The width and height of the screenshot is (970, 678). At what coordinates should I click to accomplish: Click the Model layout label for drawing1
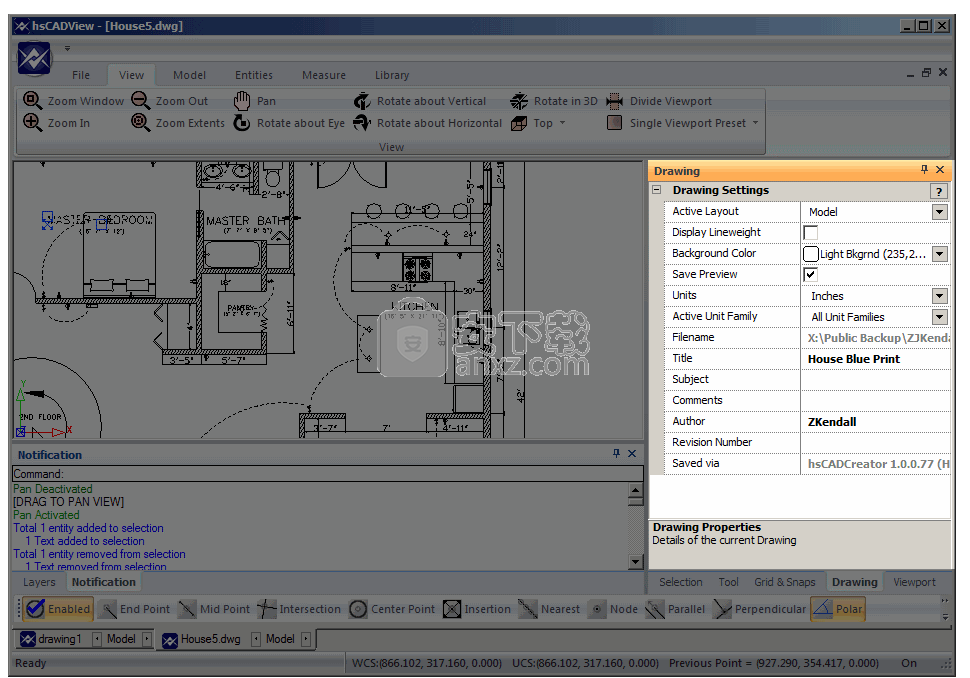121,639
